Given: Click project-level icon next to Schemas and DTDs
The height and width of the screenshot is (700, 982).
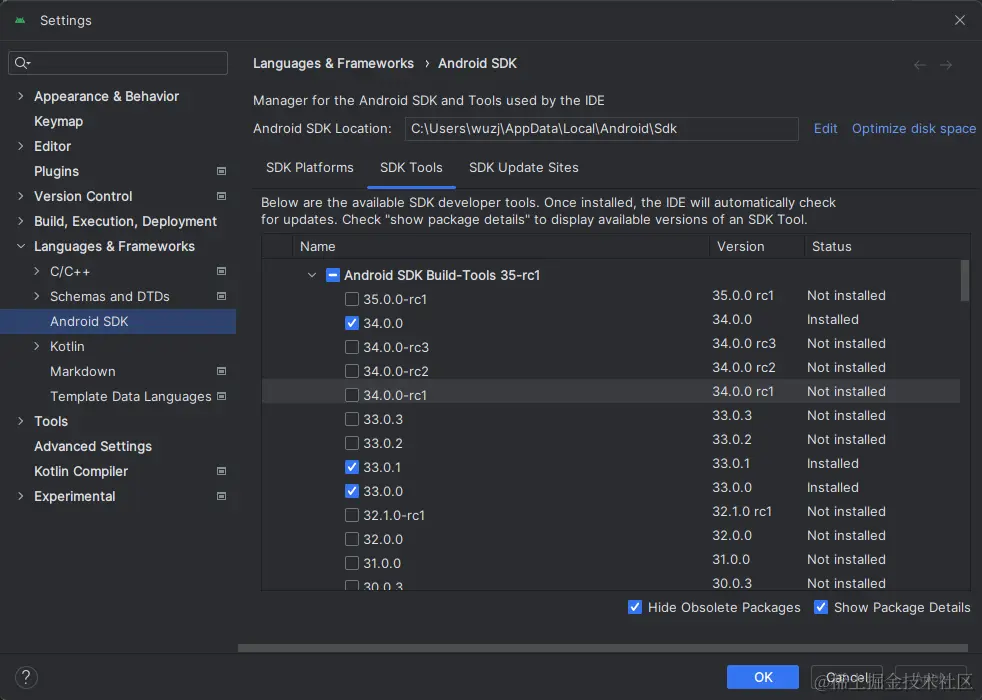Looking at the screenshot, I should 221,296.
